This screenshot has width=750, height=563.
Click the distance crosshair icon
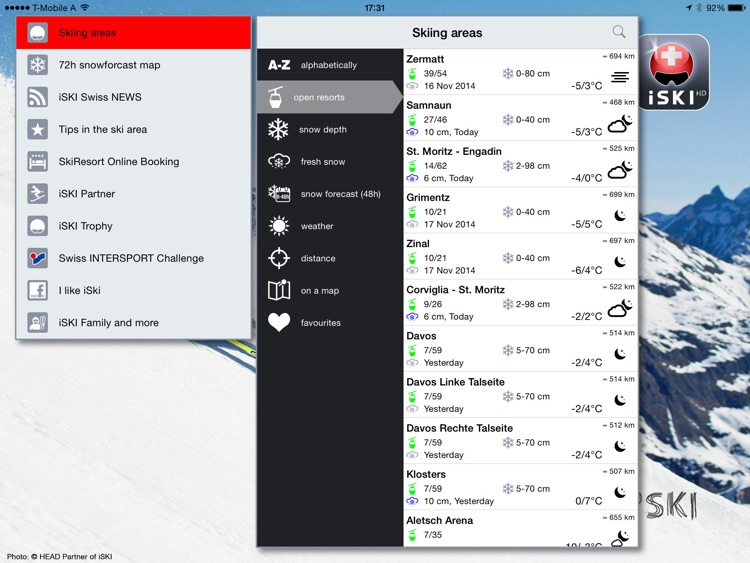click(x=279, y=258)
